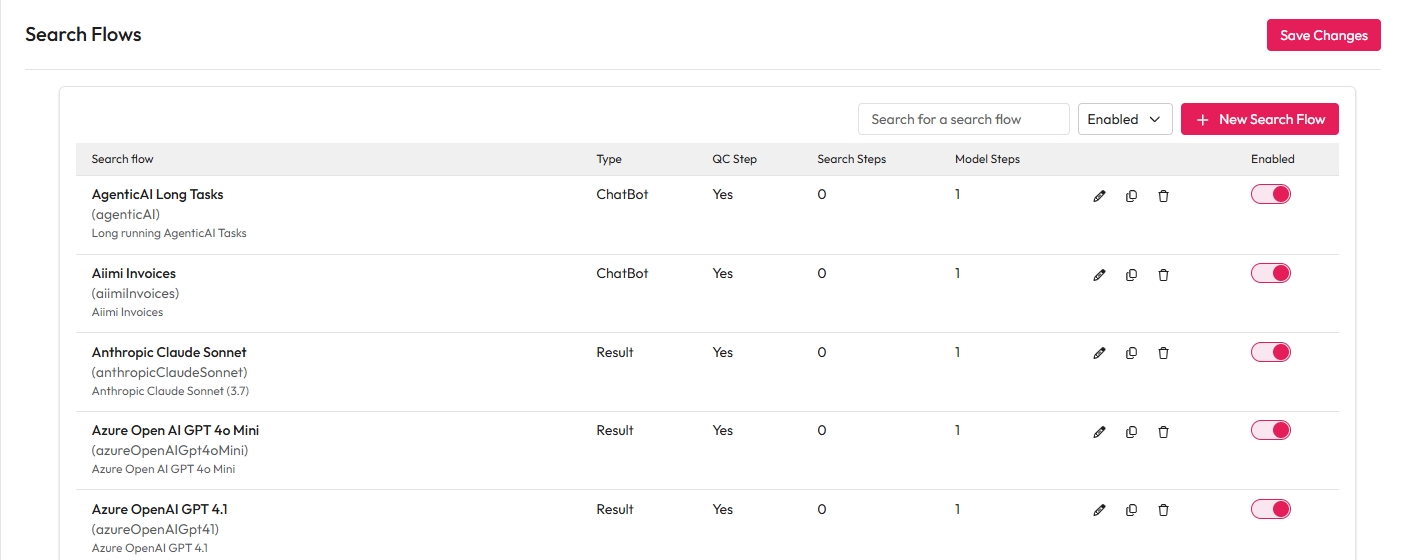Edit the AgenticAI Long Tasks flow

tap(1099, 196)
